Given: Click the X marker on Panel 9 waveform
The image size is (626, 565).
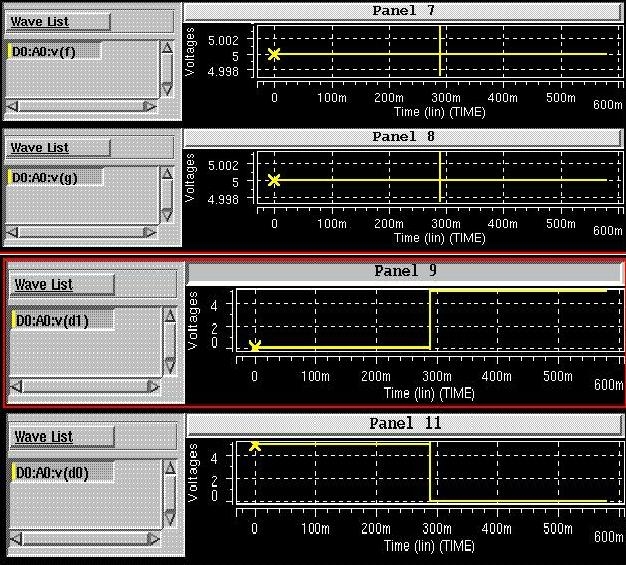Looking at the screenshot, I should click(255, 346).
